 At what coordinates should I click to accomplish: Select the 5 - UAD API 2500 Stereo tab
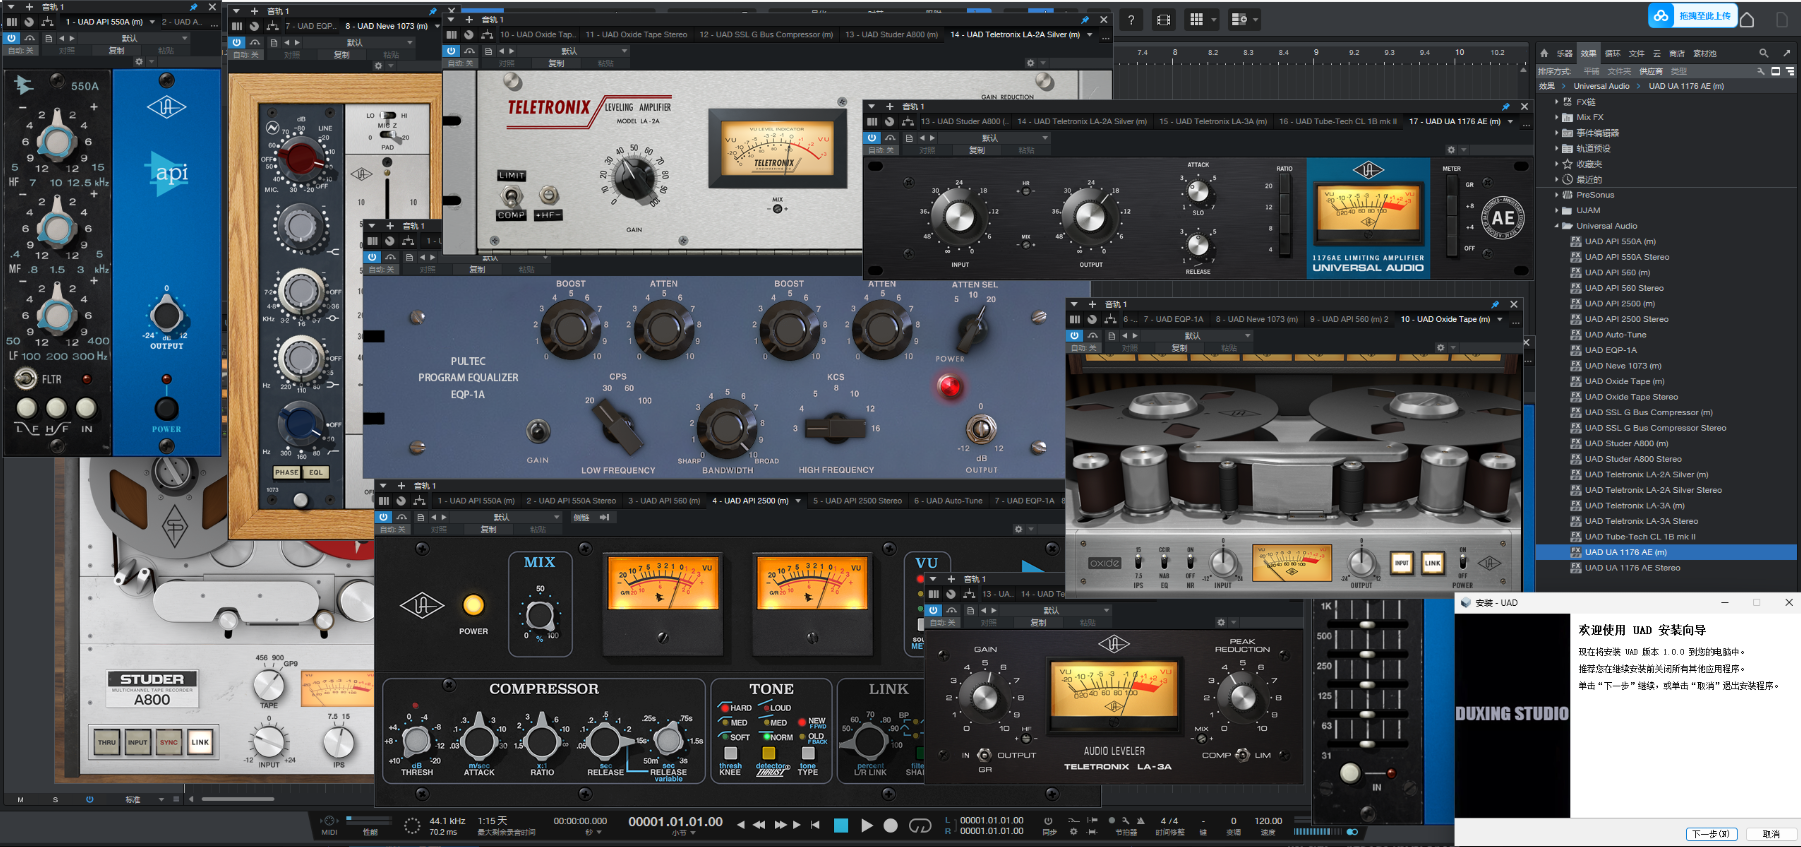[x=857, y=501]
